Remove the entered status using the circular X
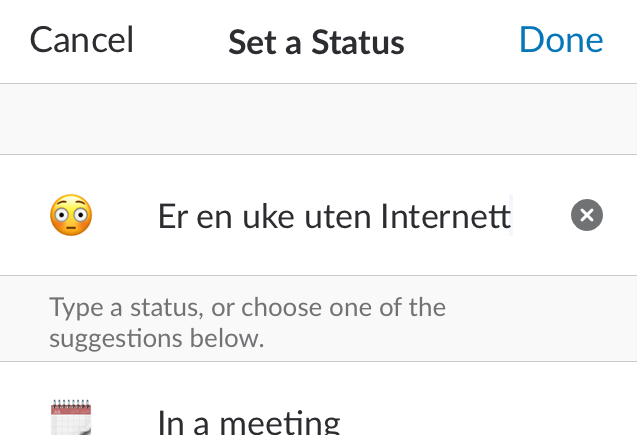 [x=587, y=215]
